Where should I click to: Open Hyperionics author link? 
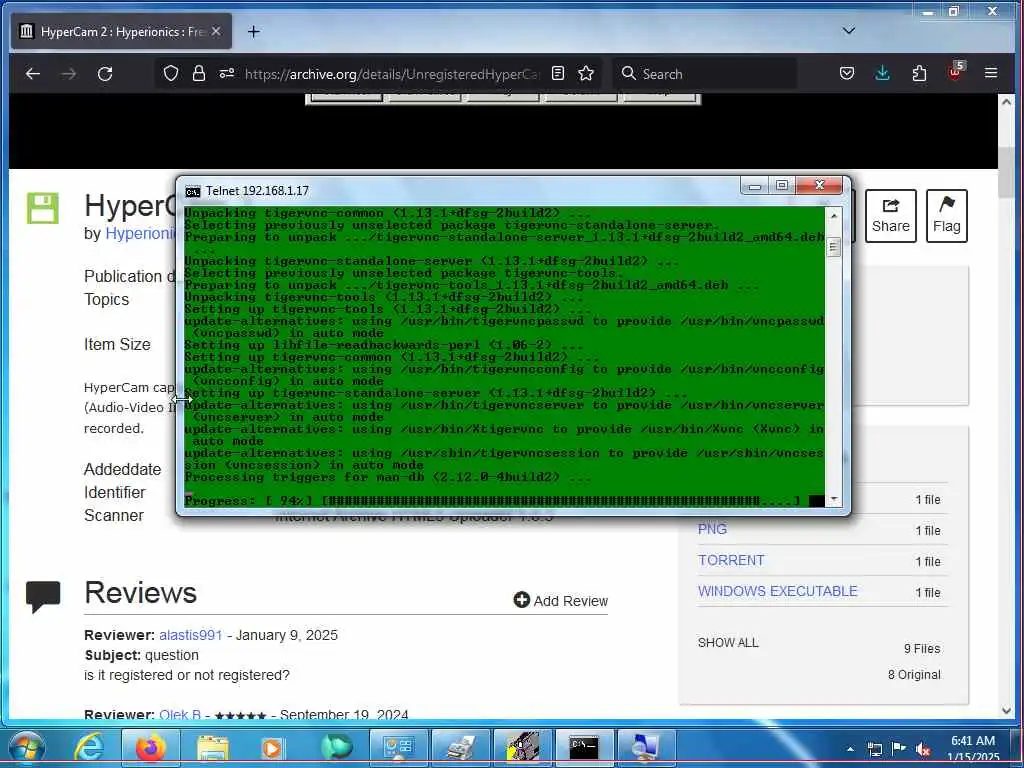tap(141, 234)
